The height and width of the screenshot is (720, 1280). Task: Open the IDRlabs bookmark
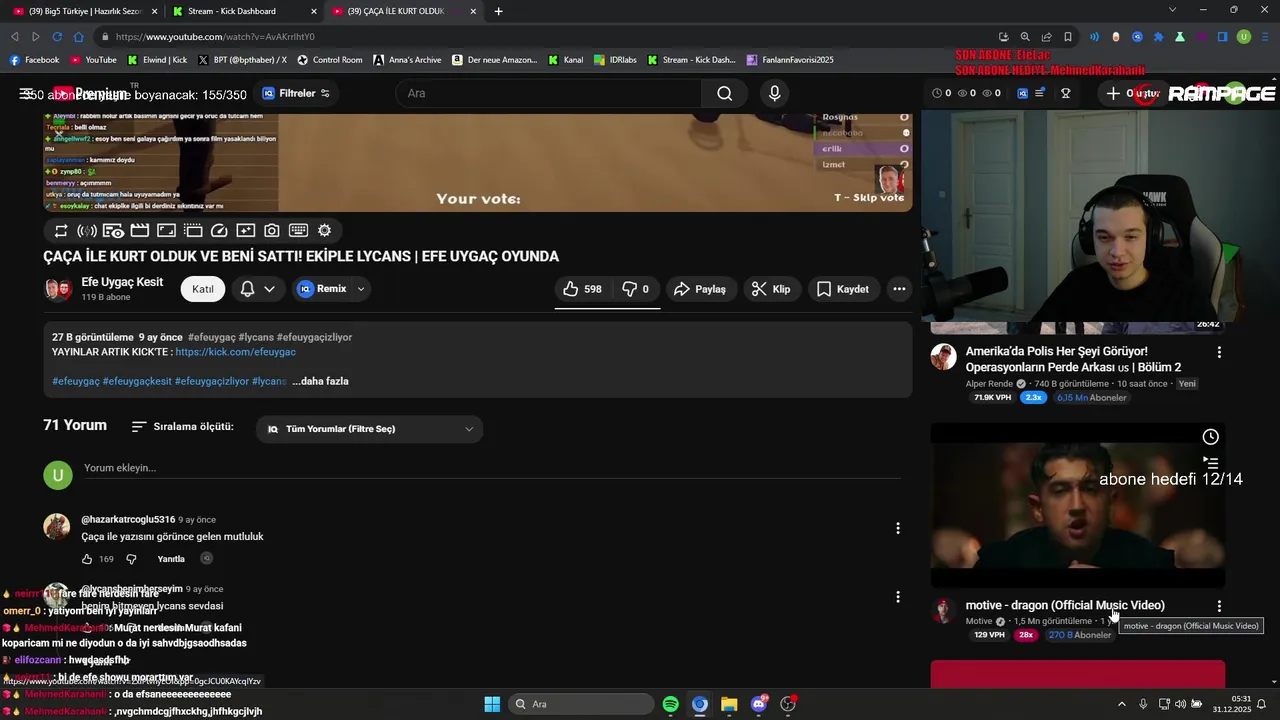[614, 60]
